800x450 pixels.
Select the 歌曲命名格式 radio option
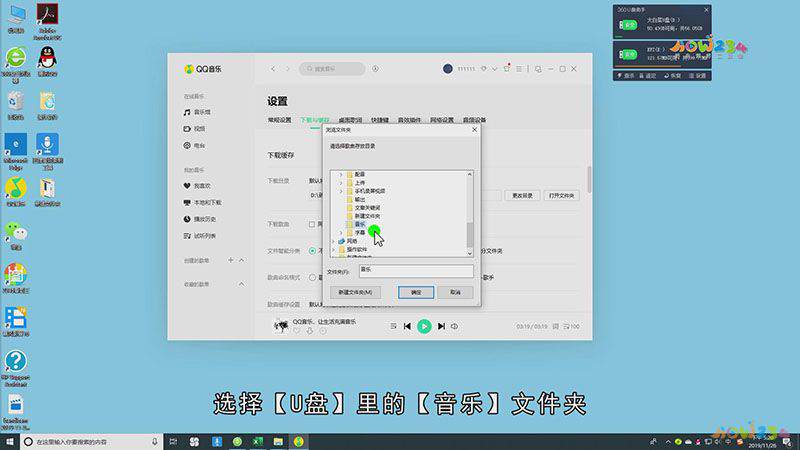tap(312, 278)
